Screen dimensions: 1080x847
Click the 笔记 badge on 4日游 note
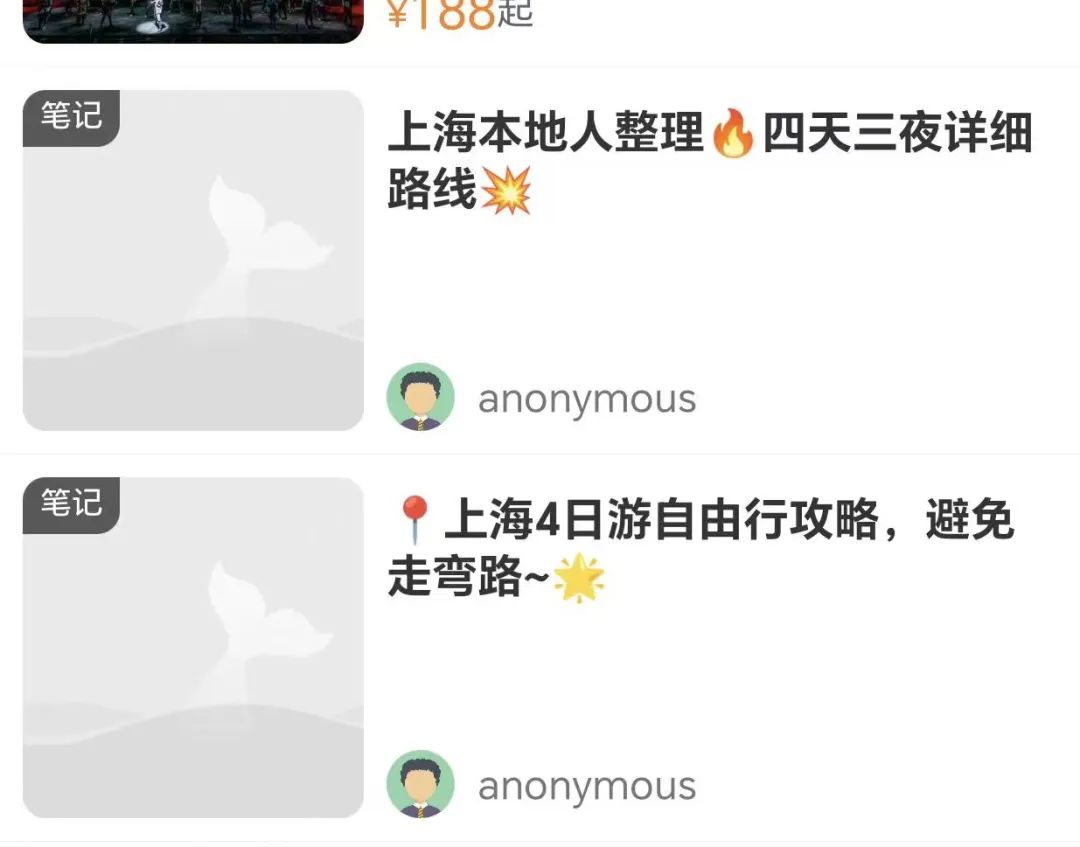[x=71, y=504]
